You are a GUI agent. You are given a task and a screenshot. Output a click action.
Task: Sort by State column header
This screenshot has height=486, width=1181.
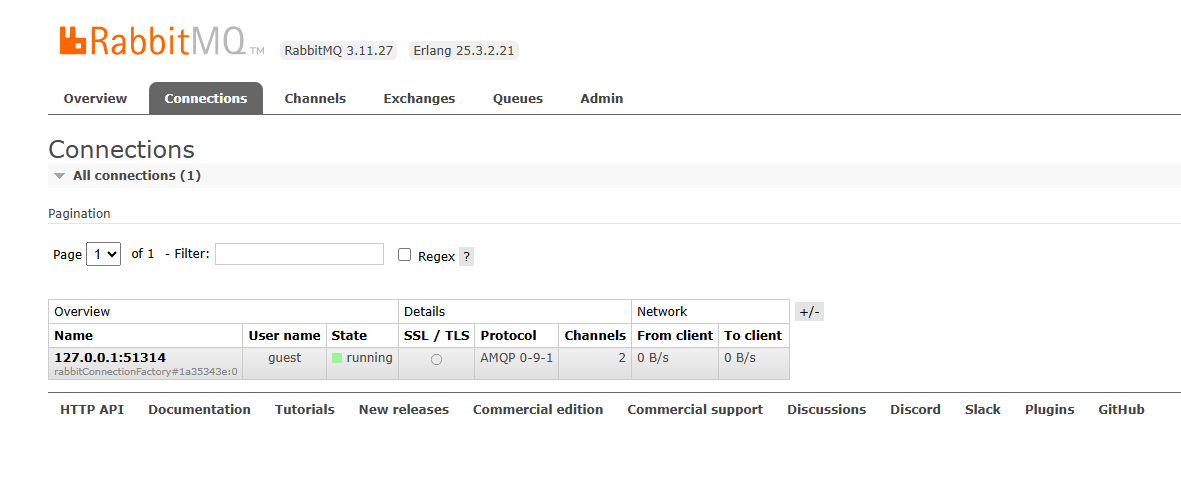point(349,335)
